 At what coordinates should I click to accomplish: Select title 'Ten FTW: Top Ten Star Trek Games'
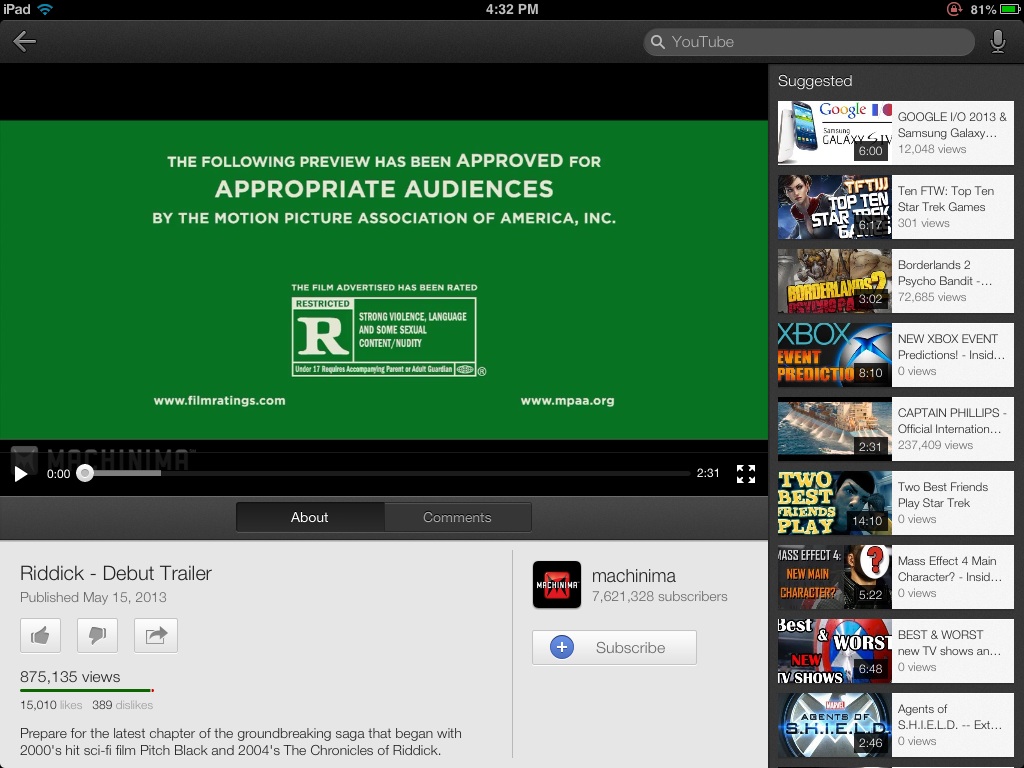tap(945, 199)
